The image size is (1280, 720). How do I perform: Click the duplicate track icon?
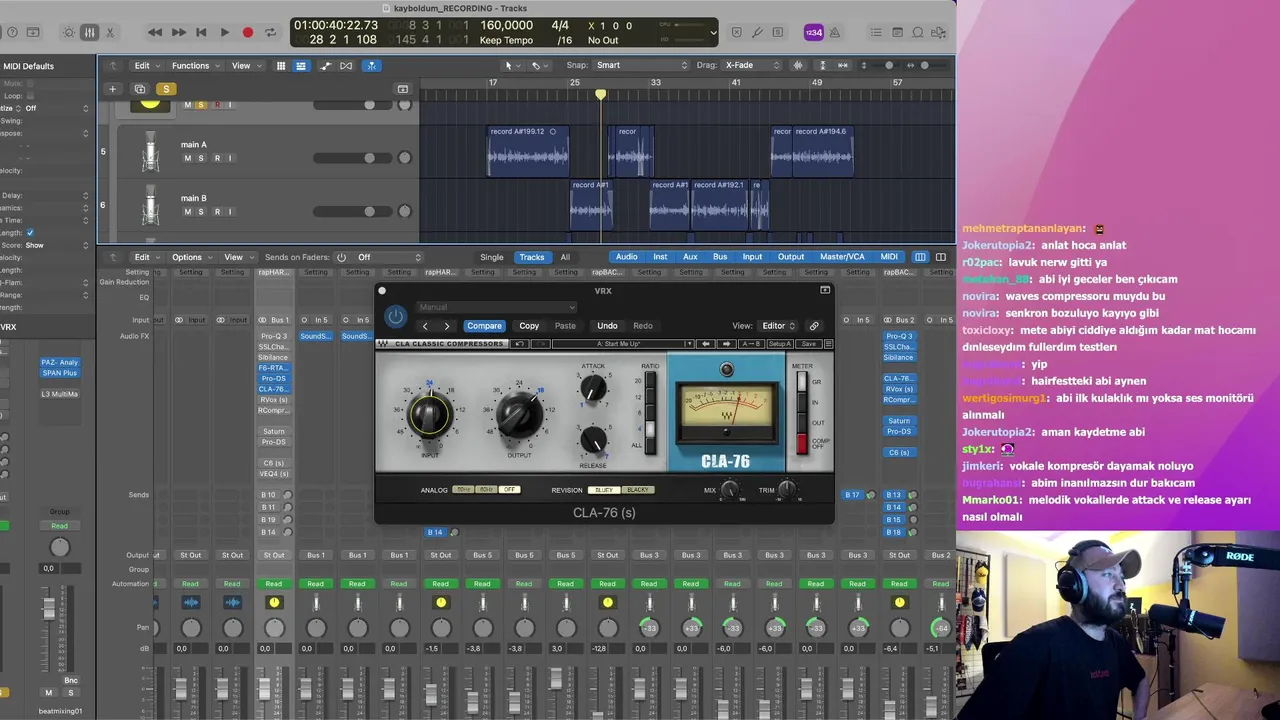[139, 89]
